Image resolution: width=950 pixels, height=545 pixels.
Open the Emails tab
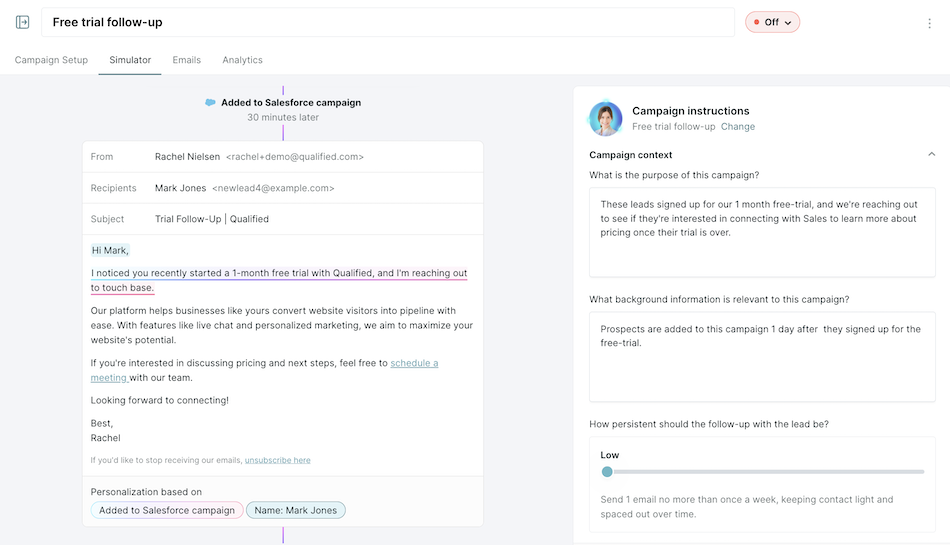tap(187, 60)
